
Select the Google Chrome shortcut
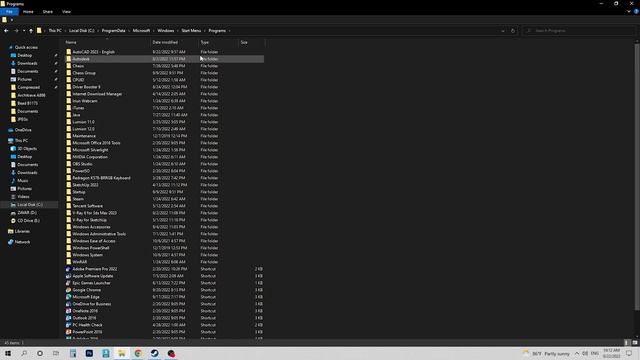tap(87, 290)
